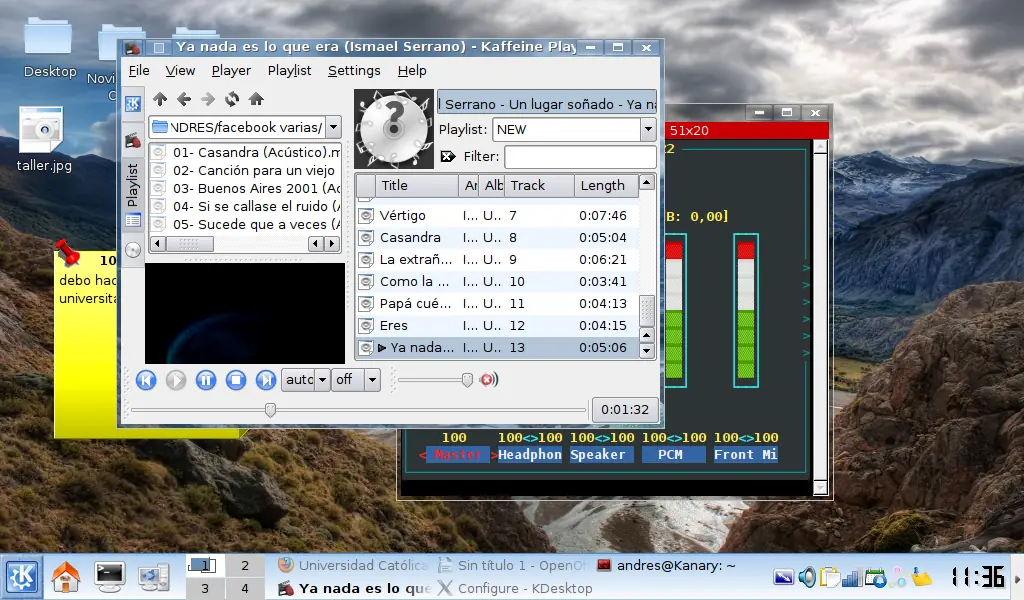Screen dimensions: 1024x600
Task: Open the KDE K menu
Action: click(x=22, y=577)
